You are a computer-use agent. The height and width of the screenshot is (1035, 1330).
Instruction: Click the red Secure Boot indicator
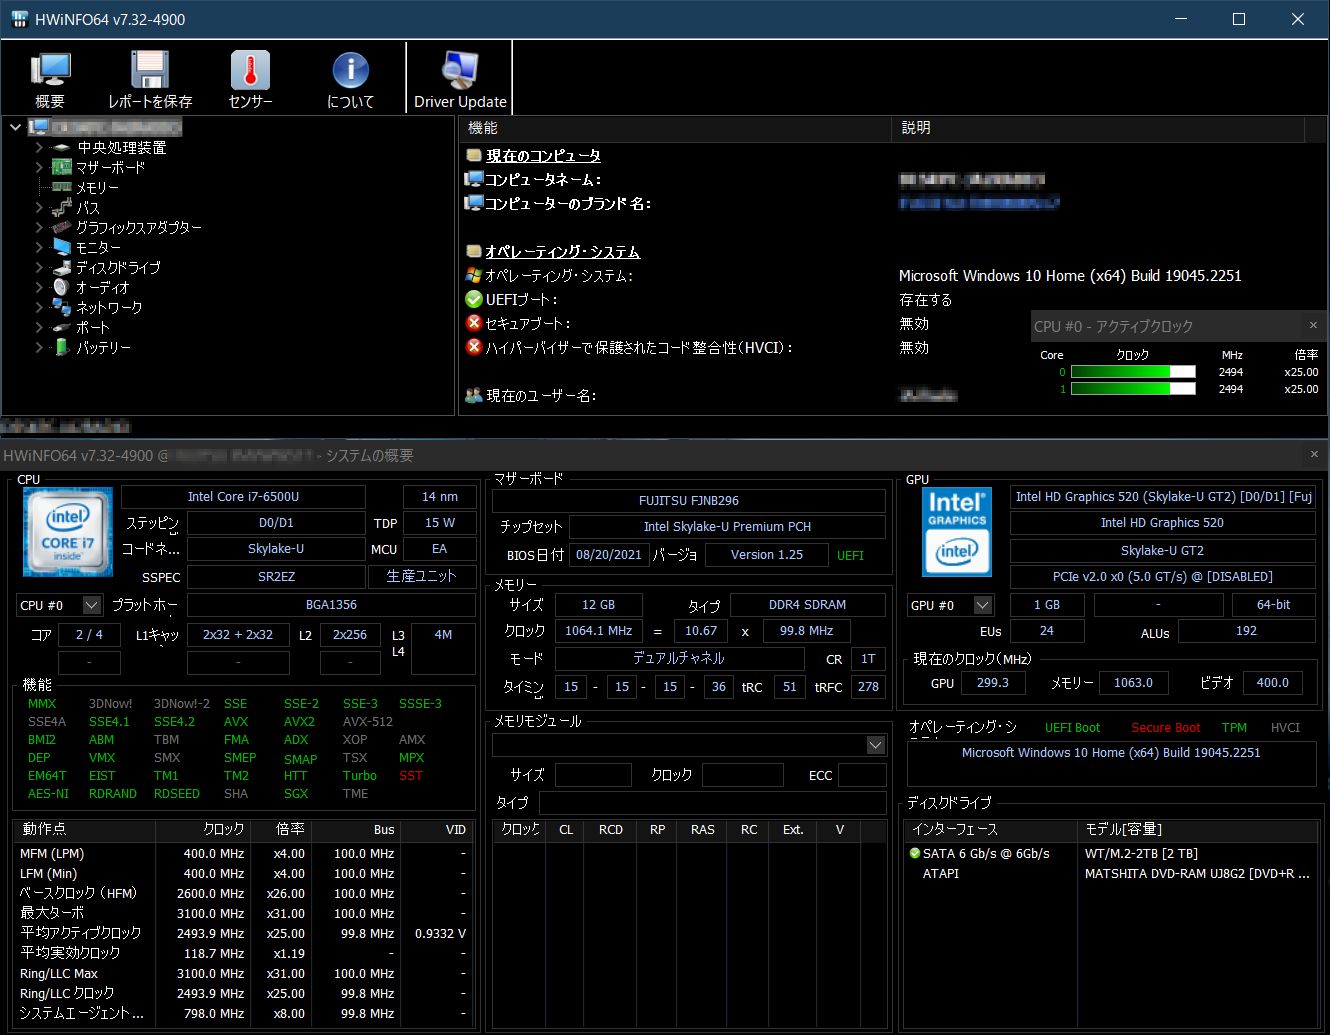(x=1165, y=728)
